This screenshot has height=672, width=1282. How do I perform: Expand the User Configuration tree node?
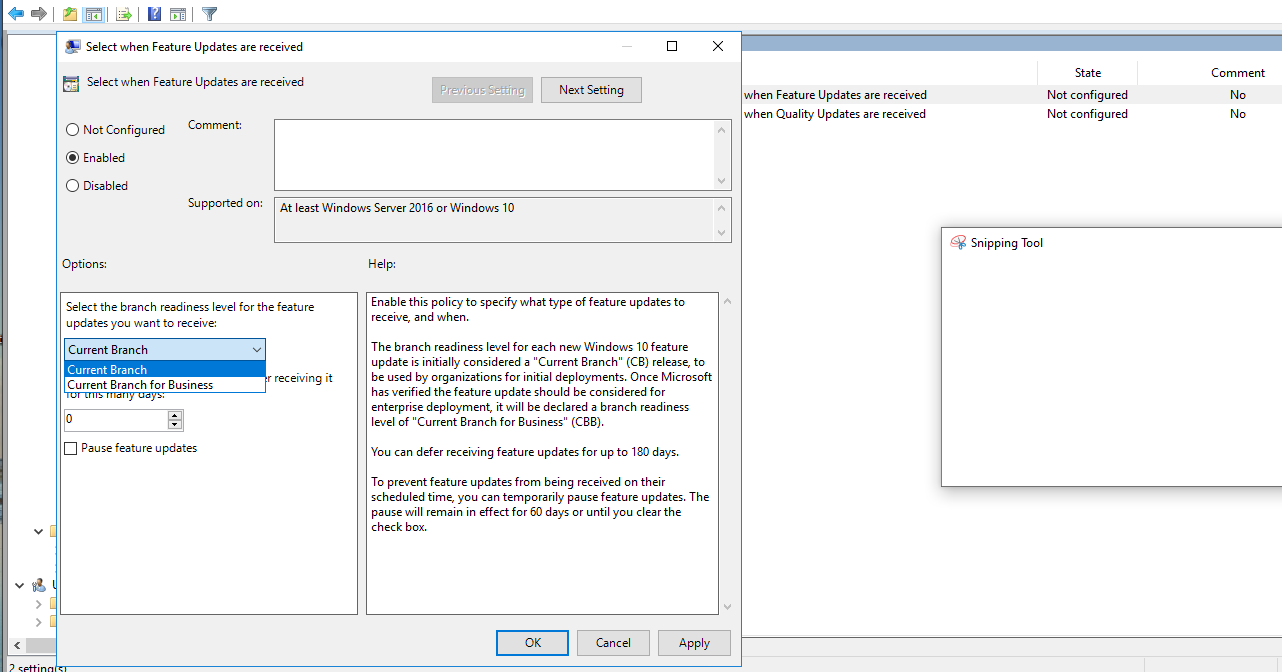click(18, 584)
